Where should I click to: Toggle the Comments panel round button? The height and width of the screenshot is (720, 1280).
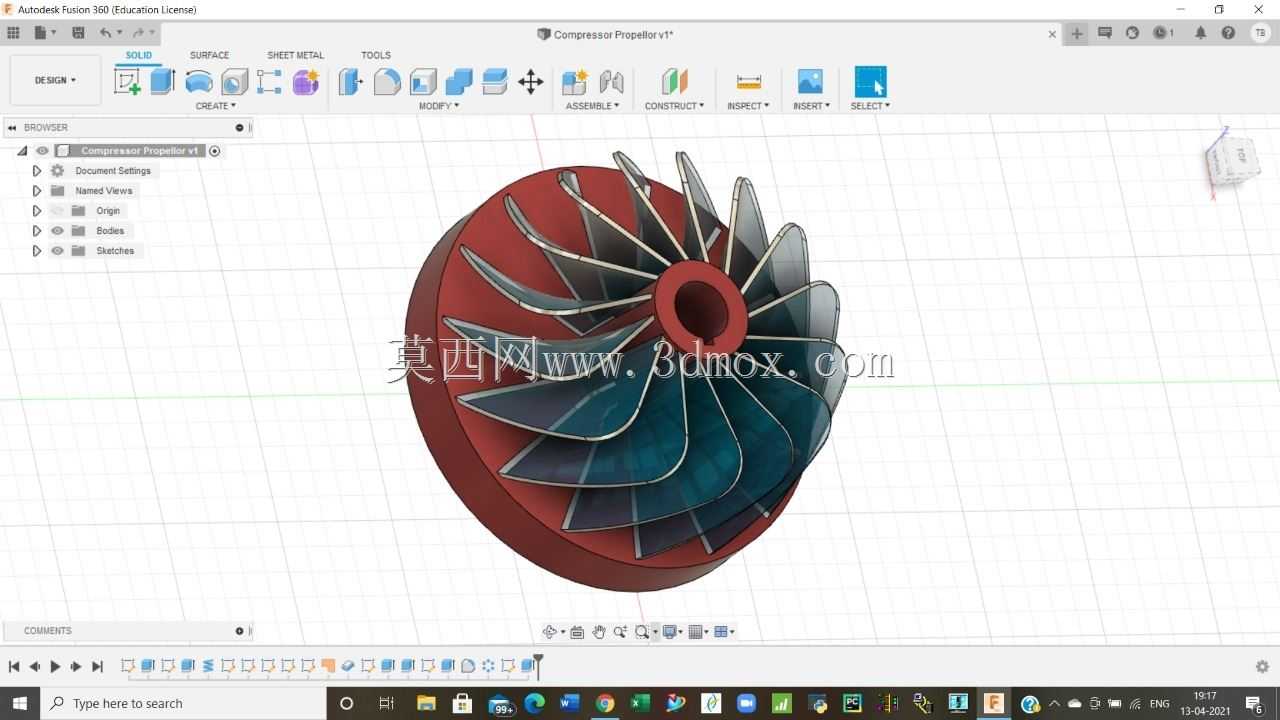[239, 631]
